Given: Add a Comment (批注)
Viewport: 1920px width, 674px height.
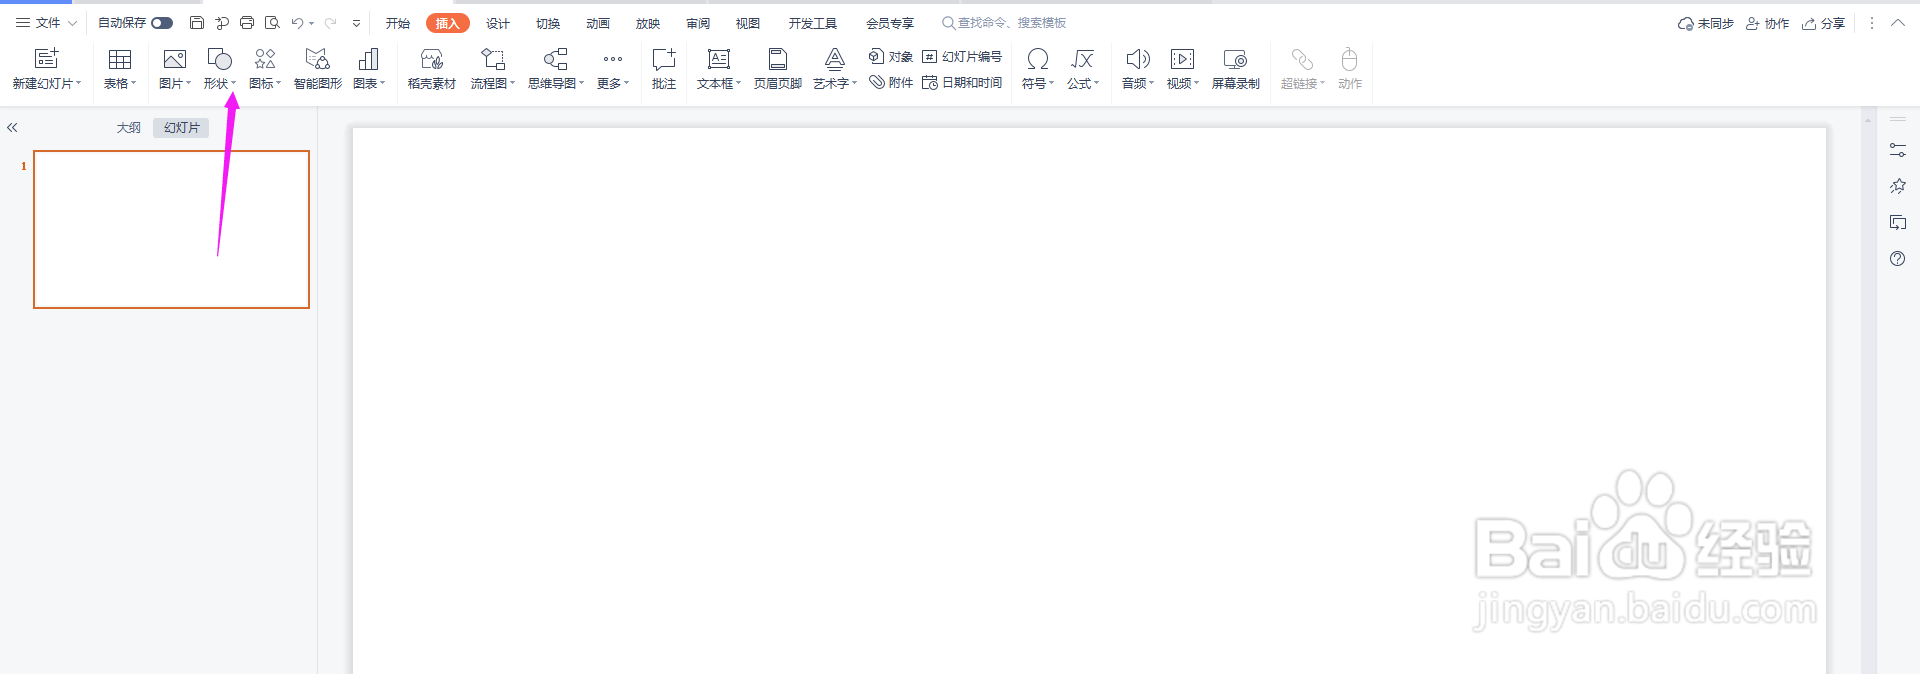Looking at the screenshot, I should [664, 69].
